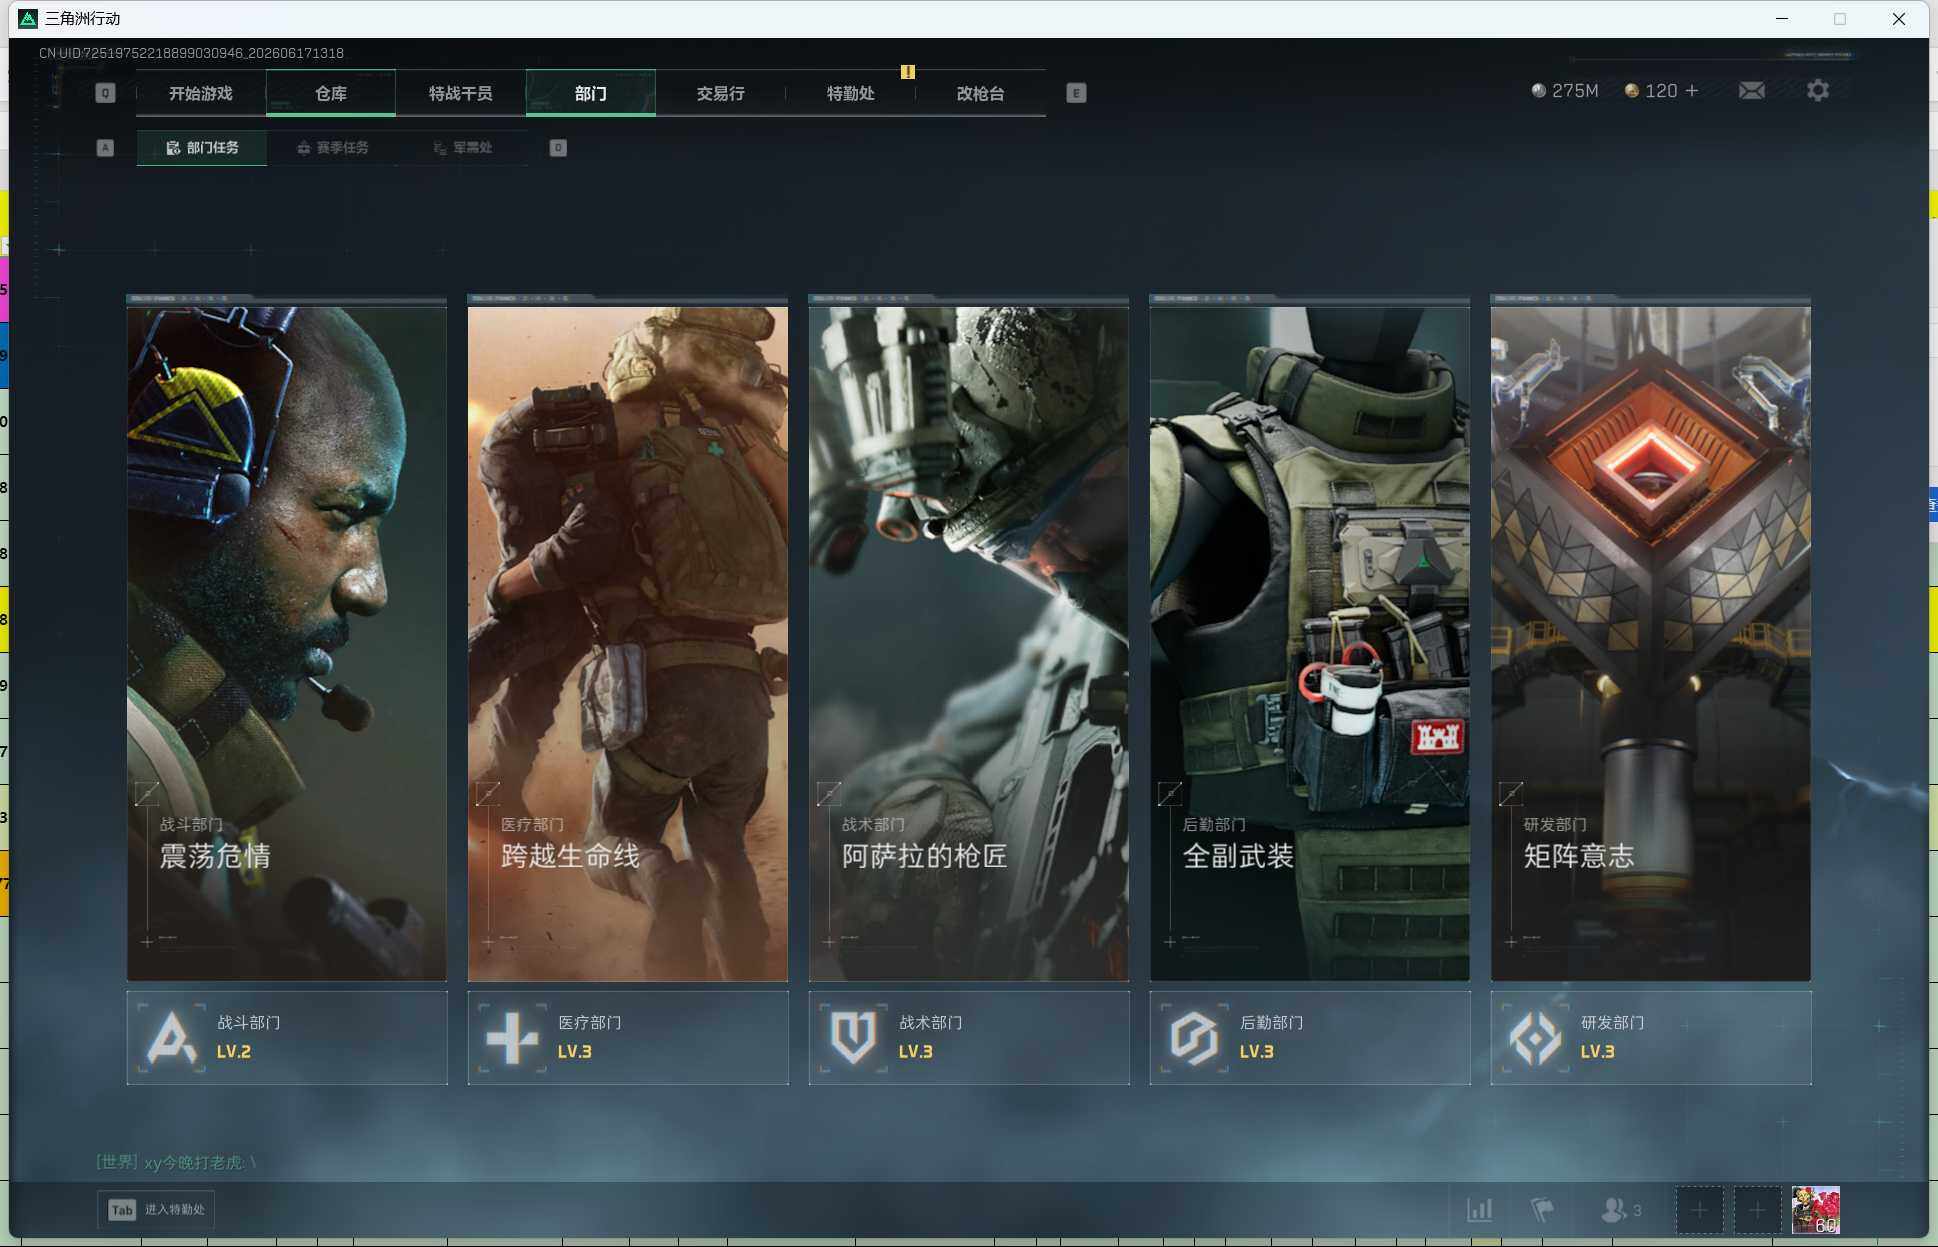Click the second empty squad plus slot
The image size is (1938, 1247).
pos(1757,1210)
